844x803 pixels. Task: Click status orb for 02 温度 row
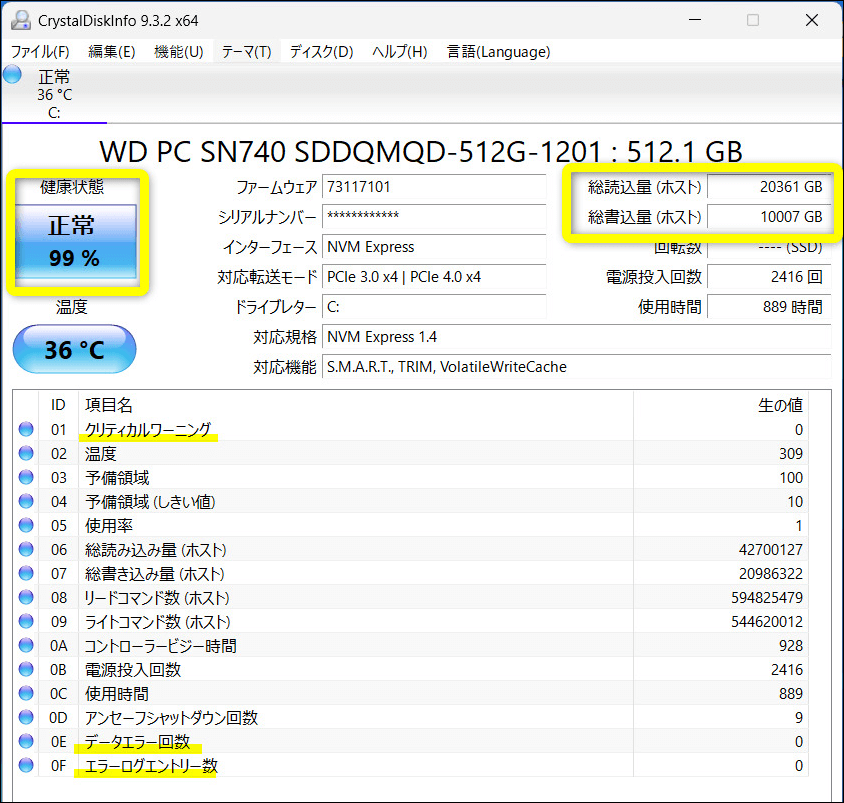26,453
